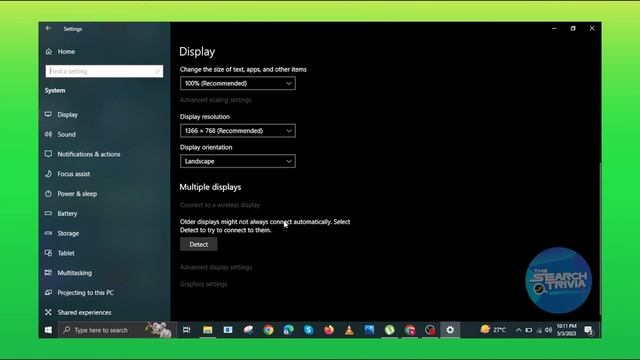Open Skype from the taskbar
640x360 pixels.
[x=309, y=330]
